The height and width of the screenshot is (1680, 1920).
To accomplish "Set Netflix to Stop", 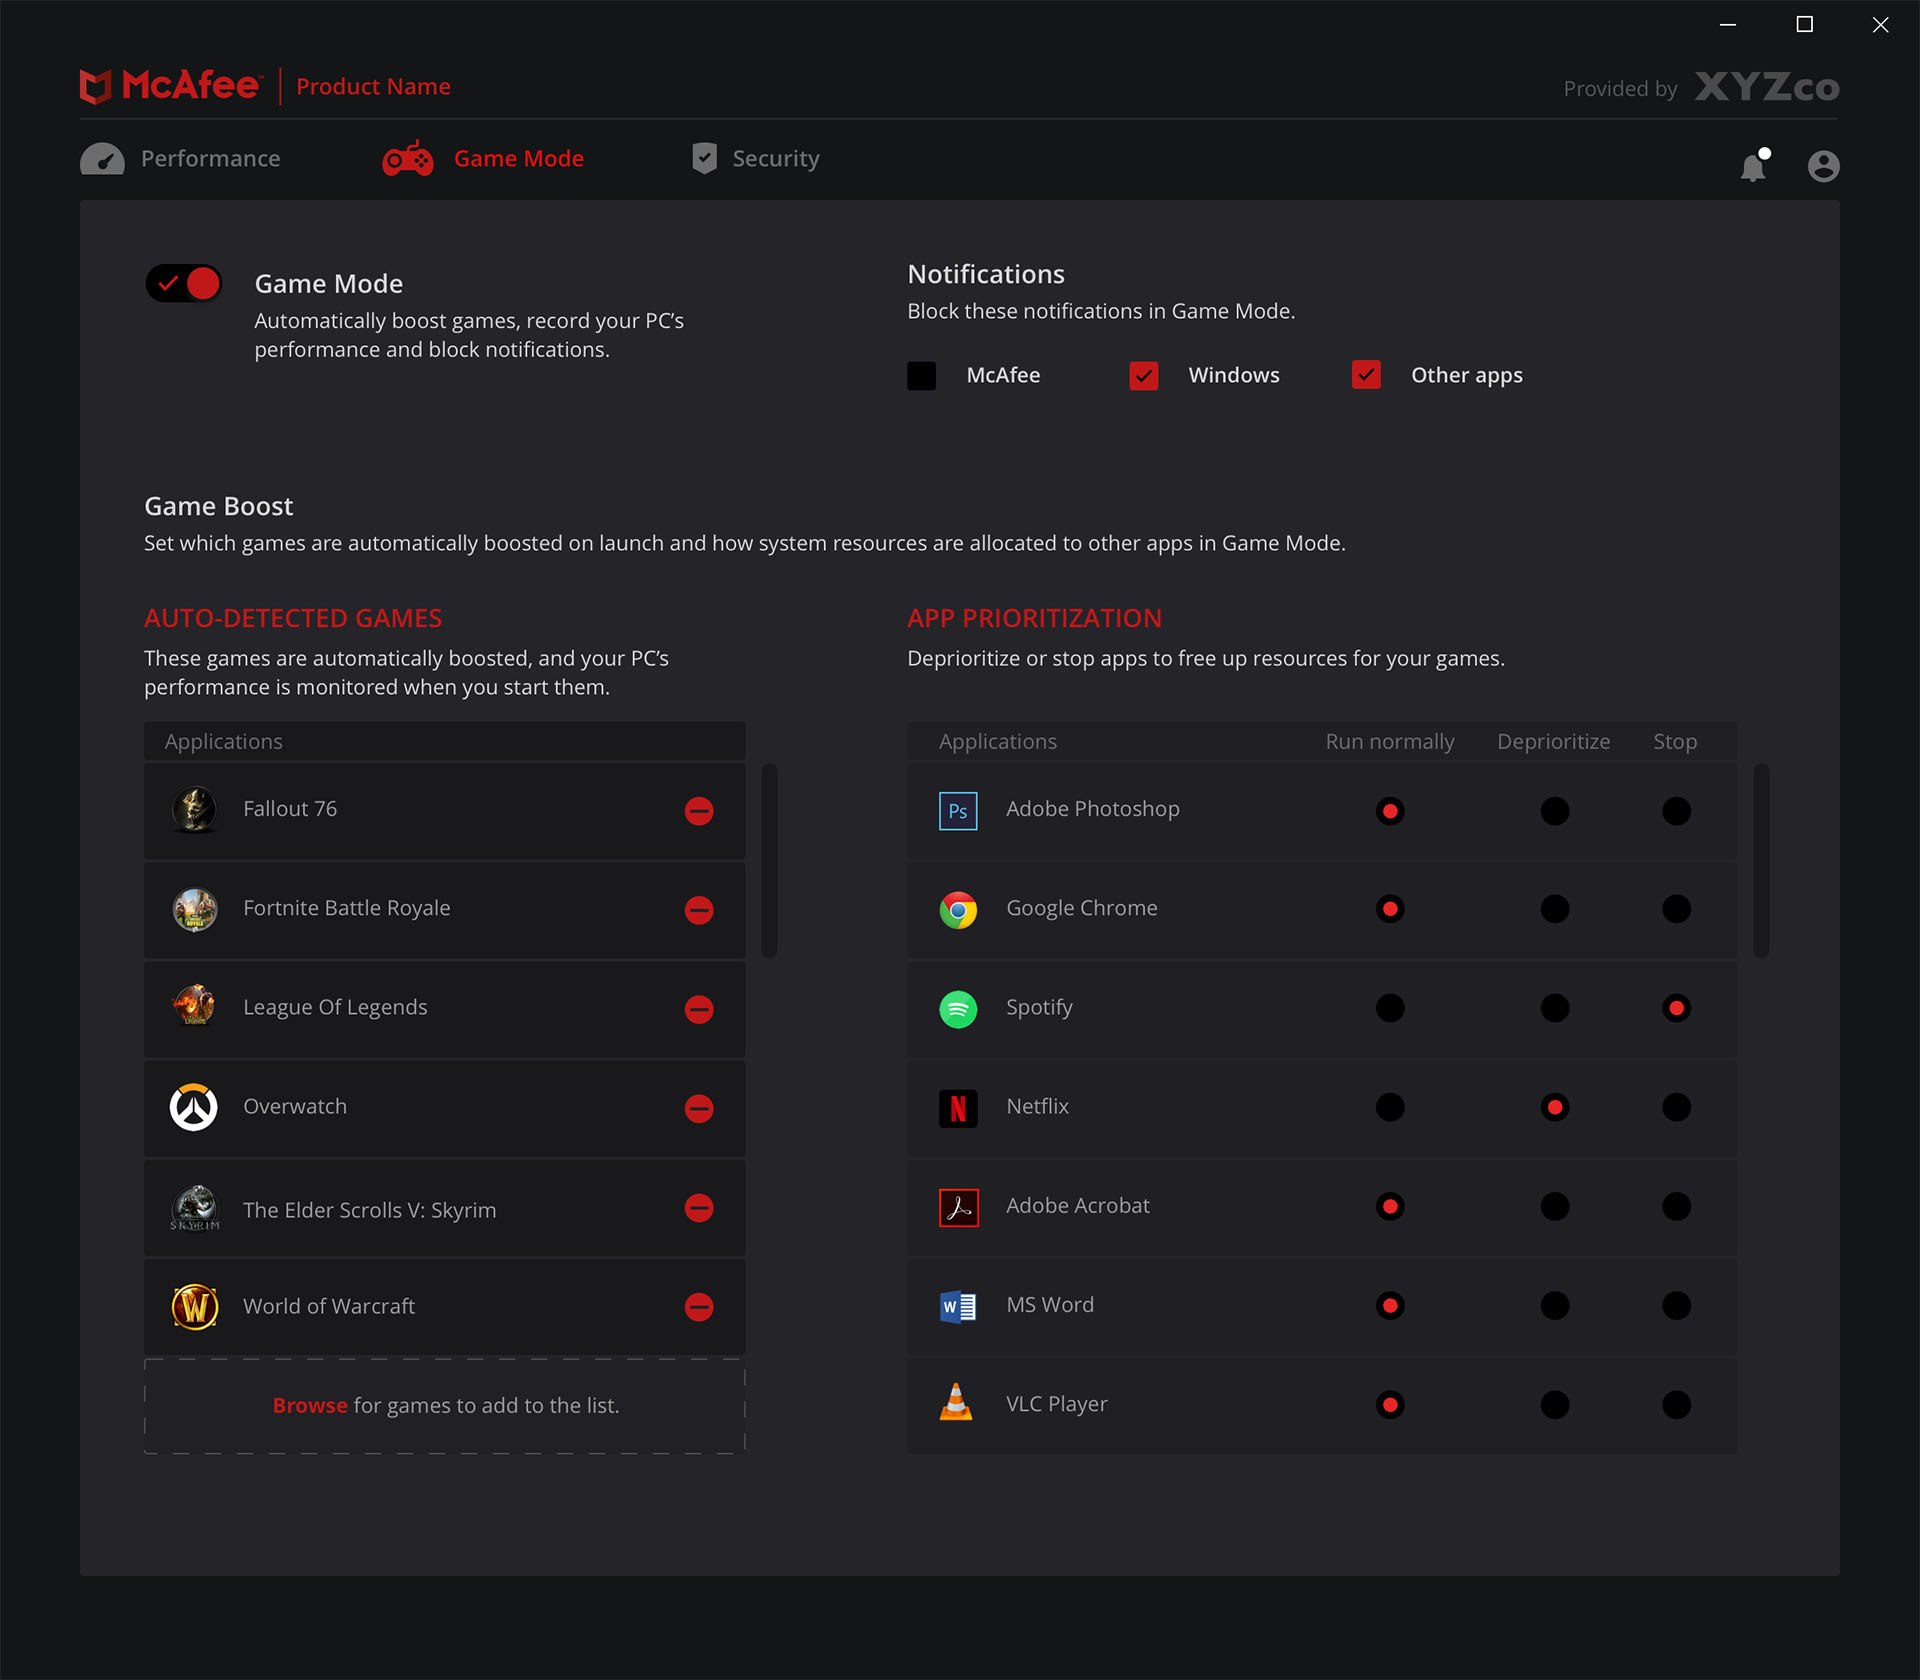I will (1676, 1107).
